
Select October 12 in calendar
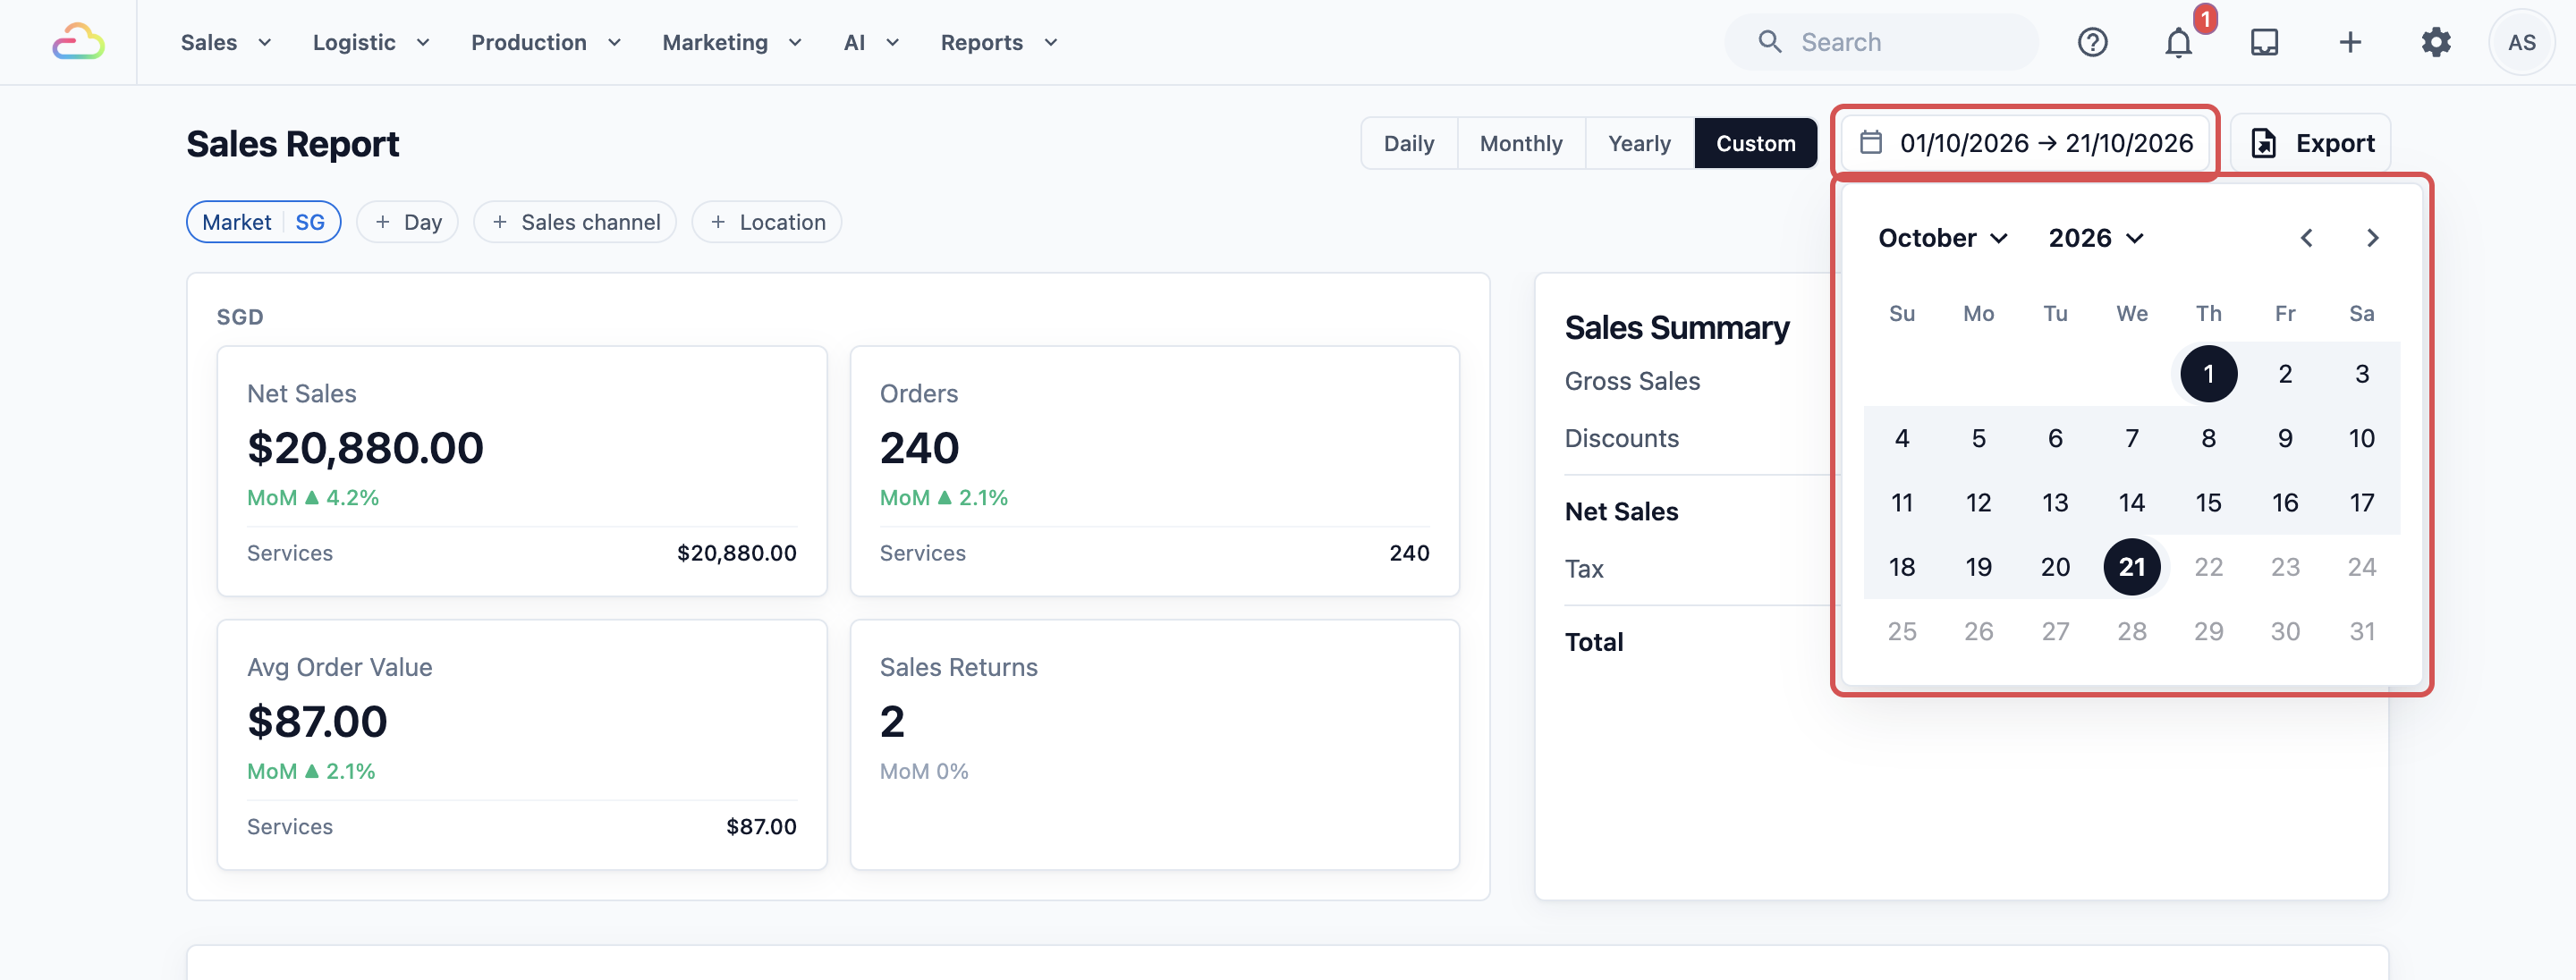tap(1978, 503)
